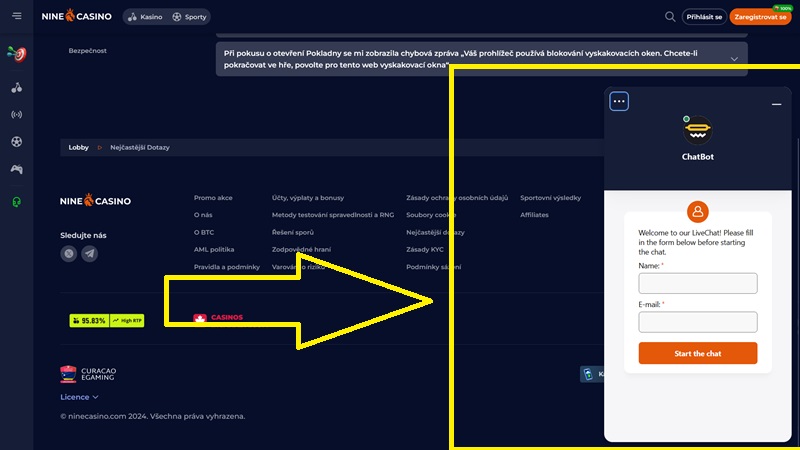Switch to the Sporty tab
The image size is (800, 450).
[190, 17]
